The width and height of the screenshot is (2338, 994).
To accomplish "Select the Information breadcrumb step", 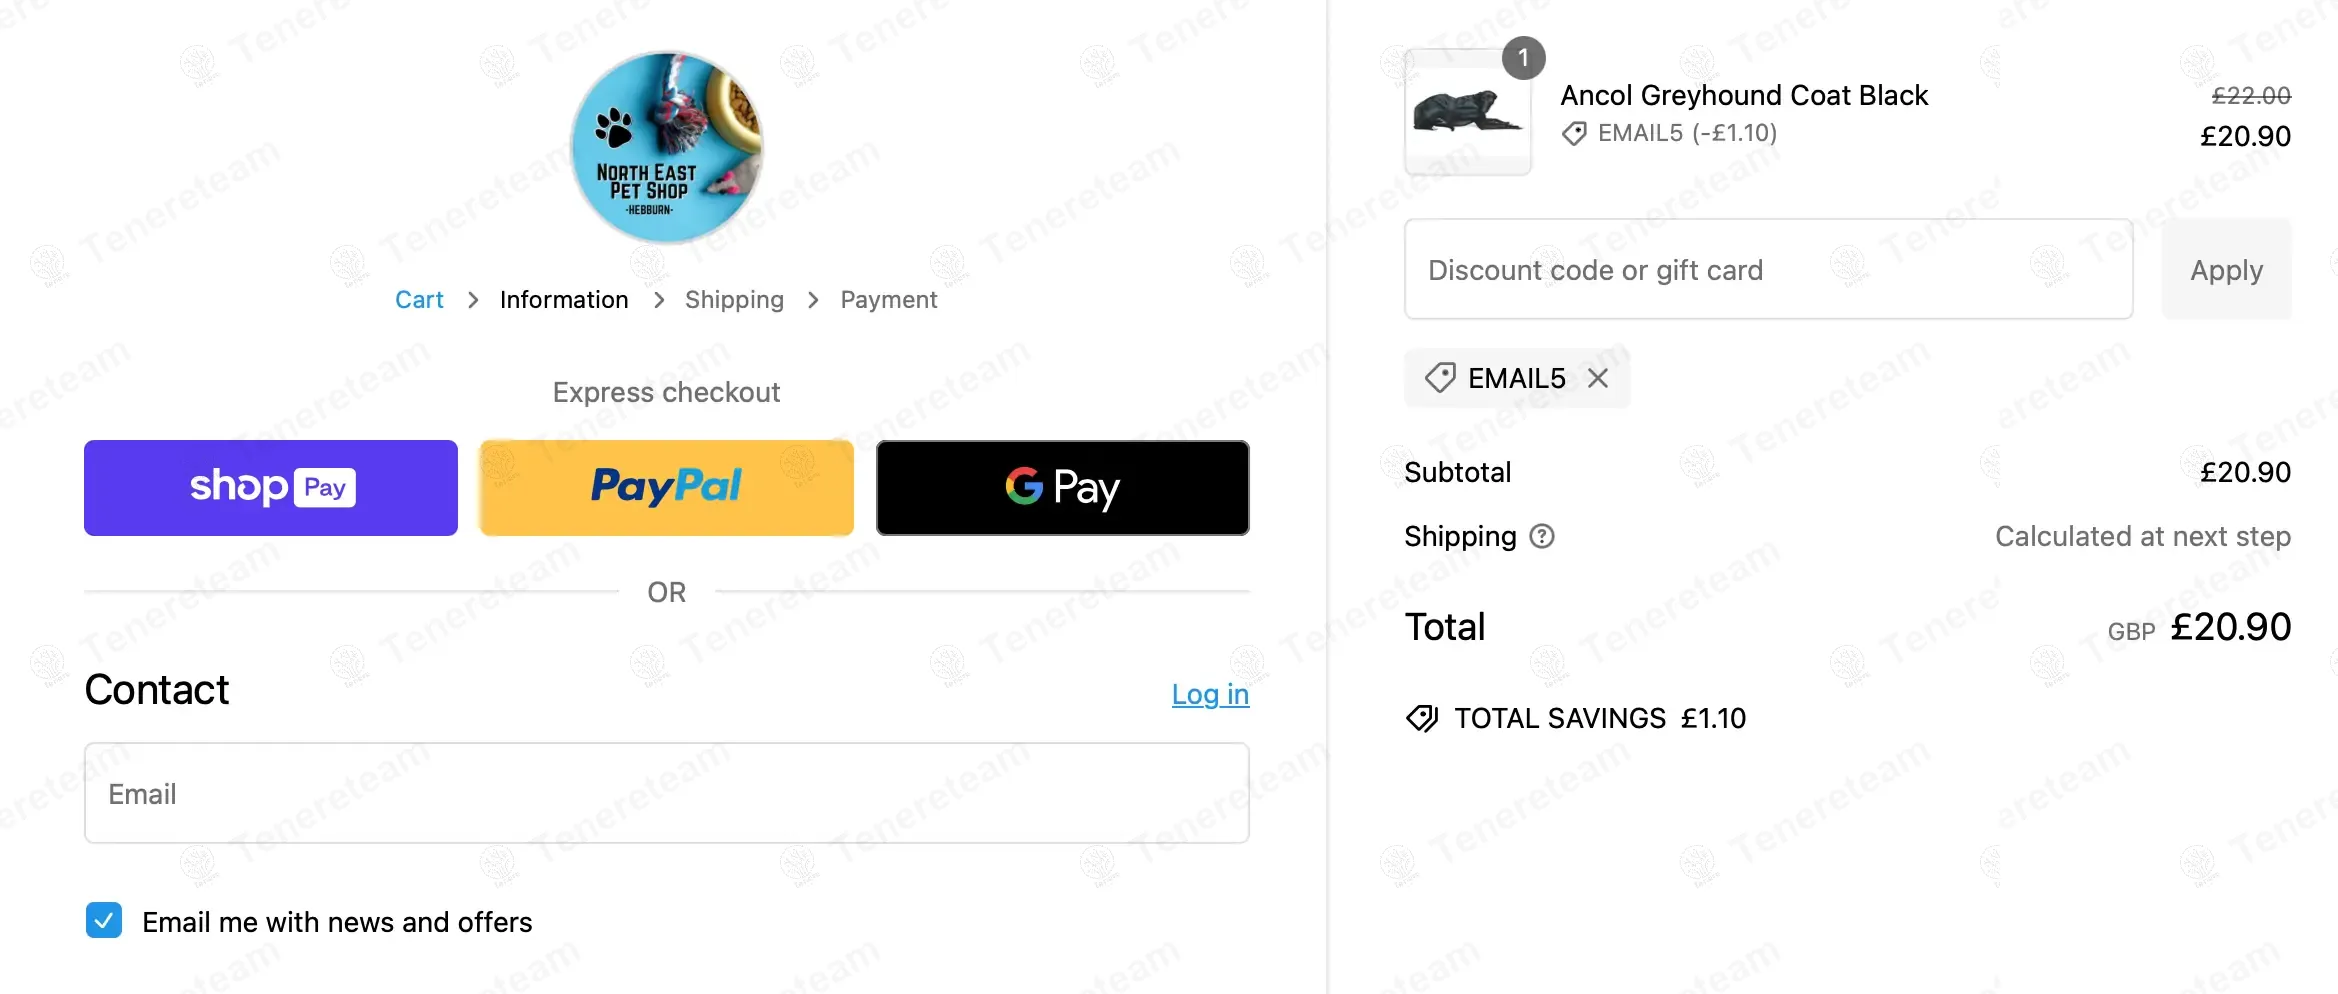I will coord(564,300).
